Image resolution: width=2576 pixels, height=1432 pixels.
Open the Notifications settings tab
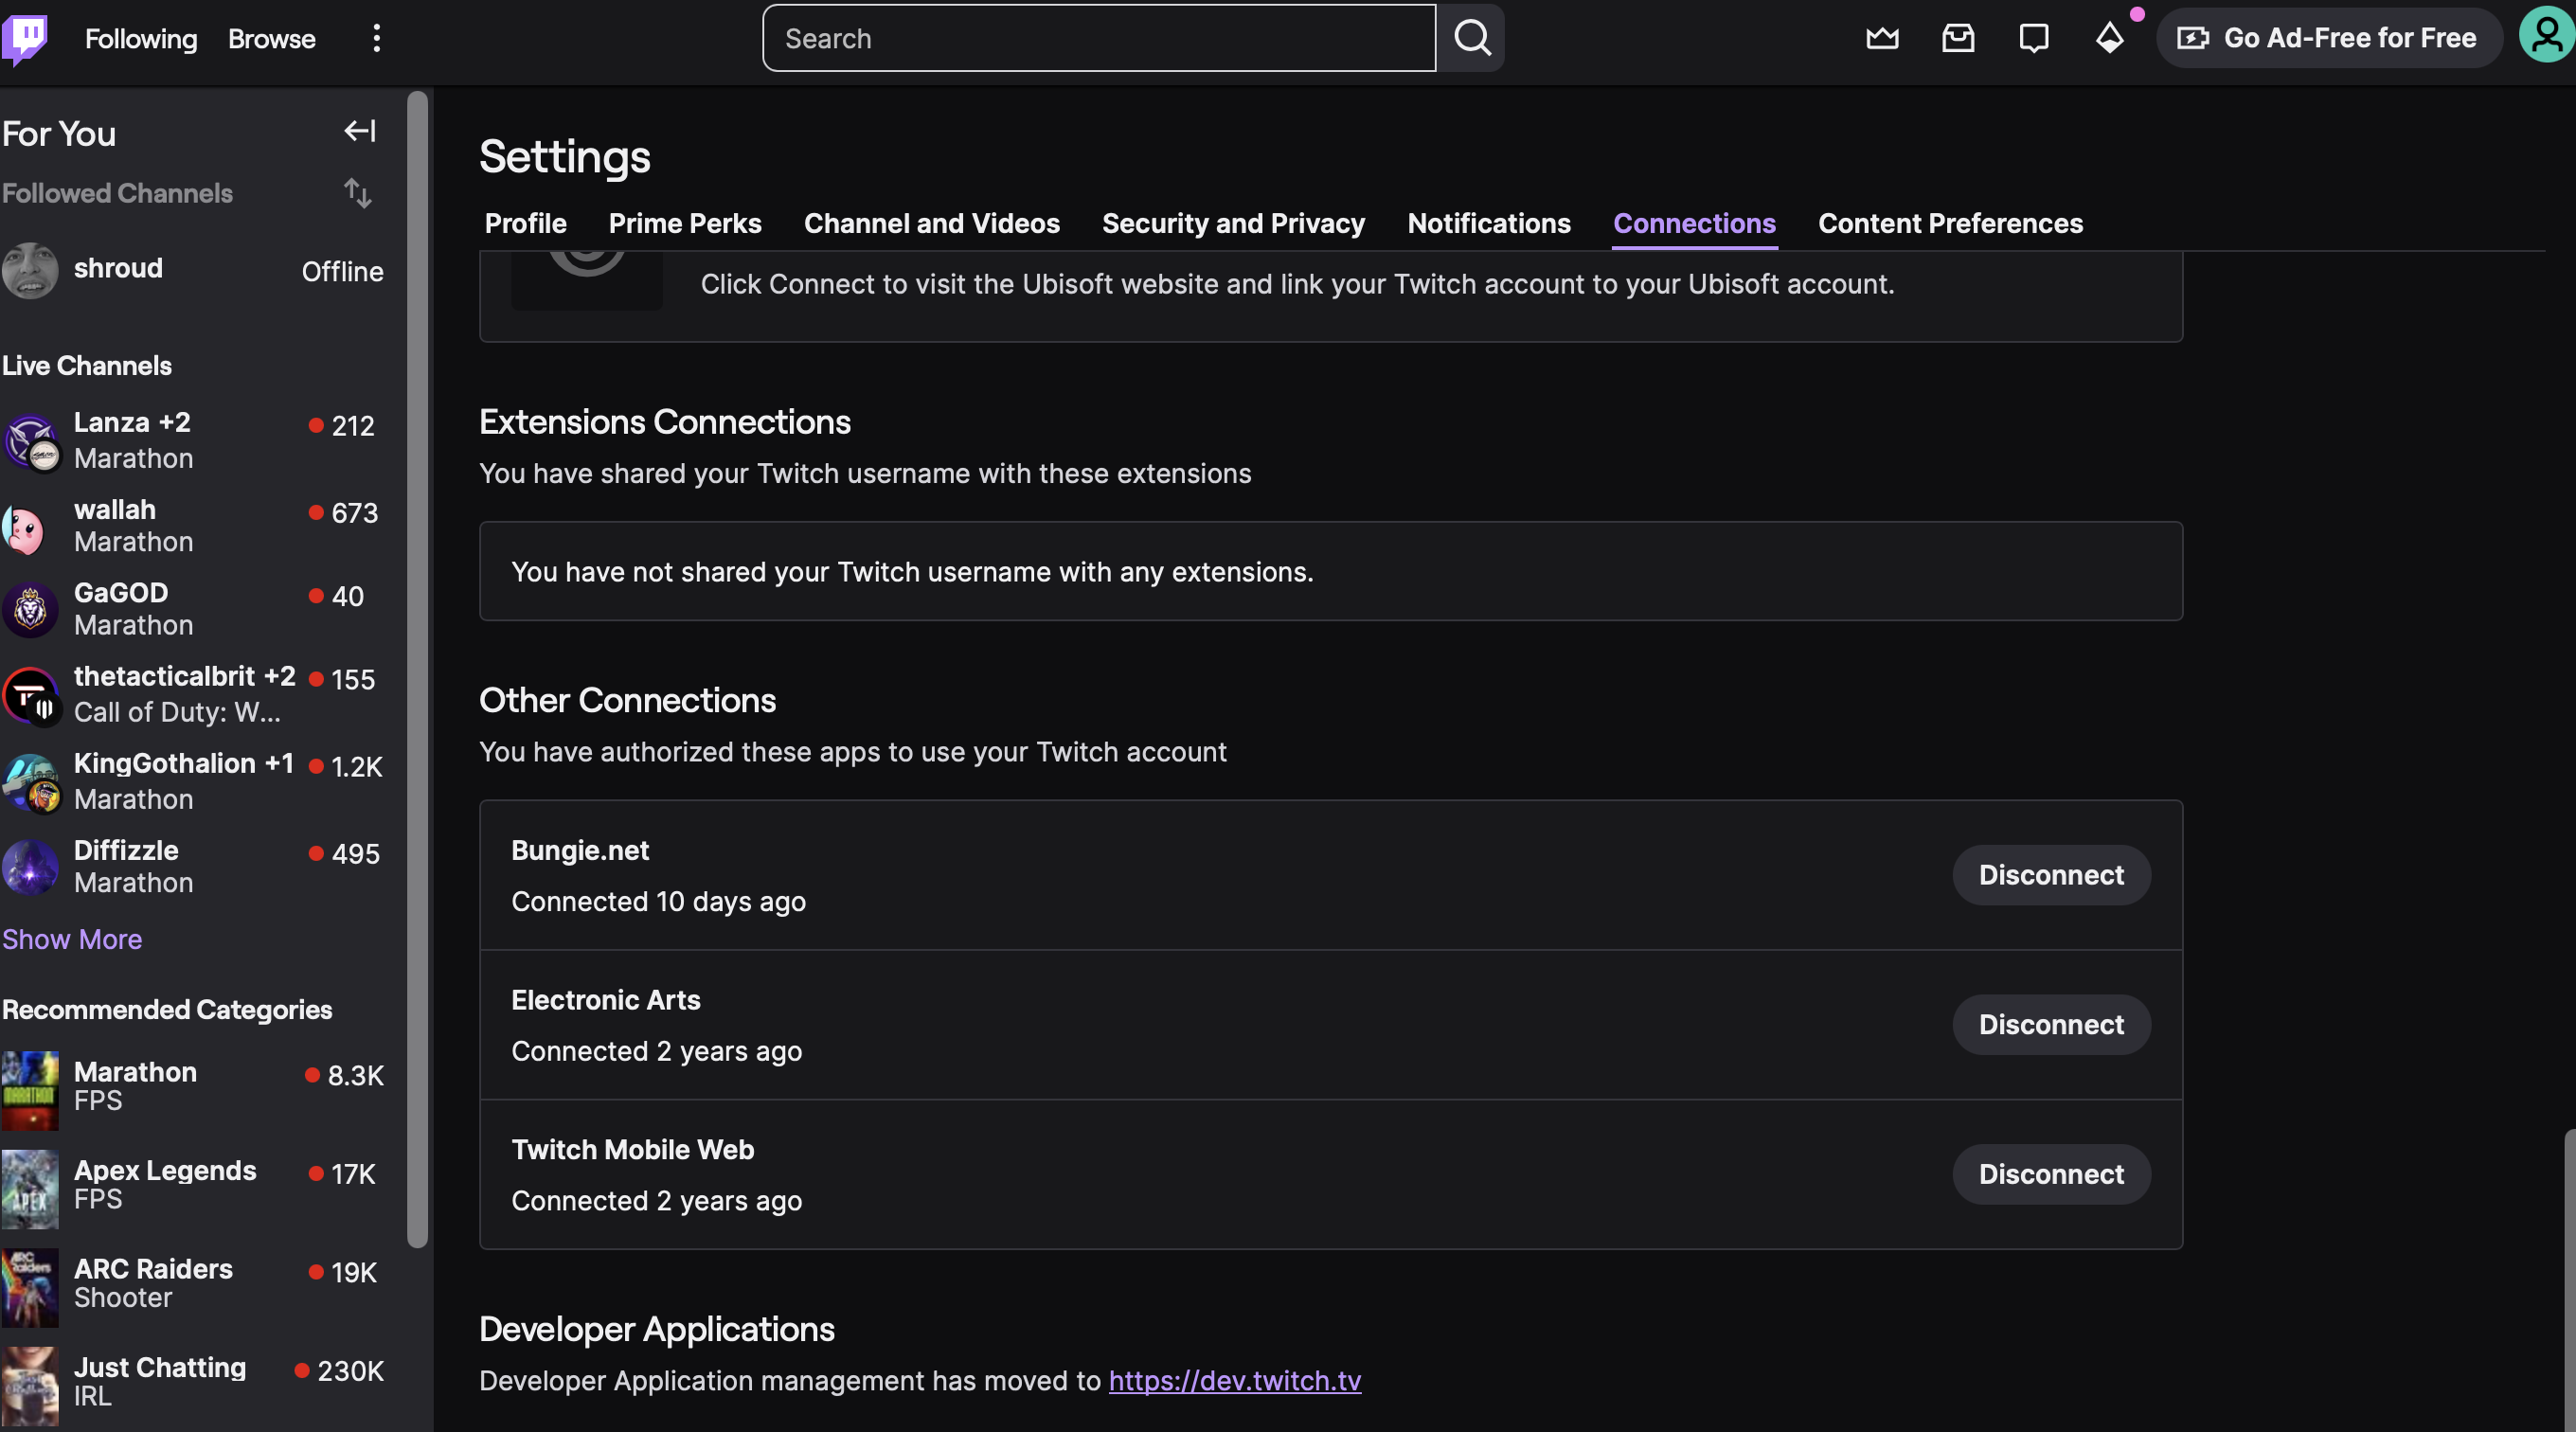[1488, 223]
